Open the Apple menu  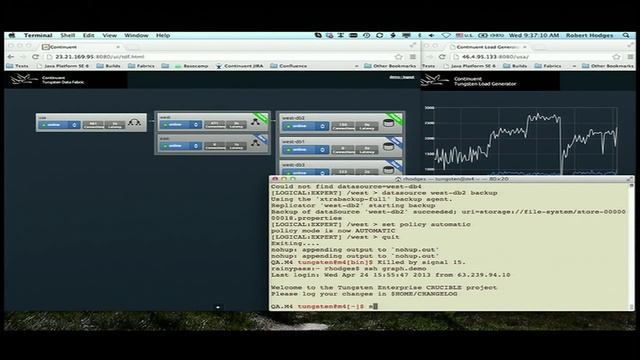(12, 36)
